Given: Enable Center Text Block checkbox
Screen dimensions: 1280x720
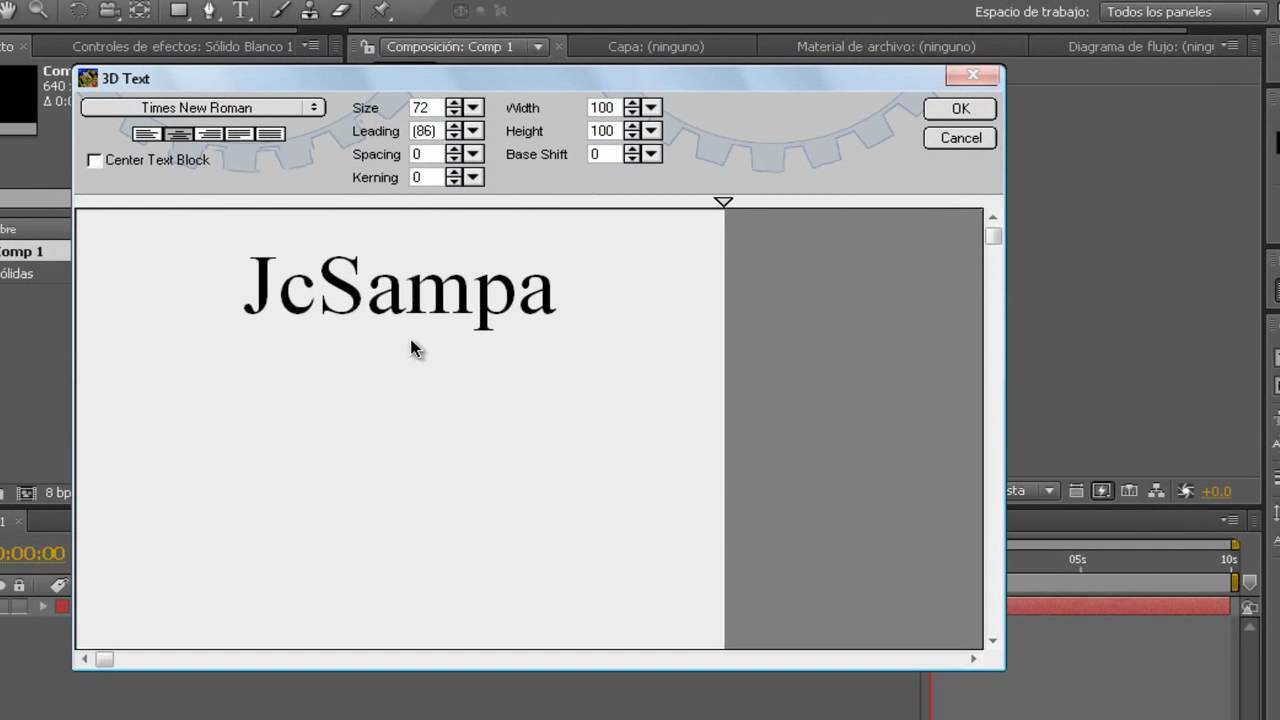Looking at the screenshot, I should point(95,160).
